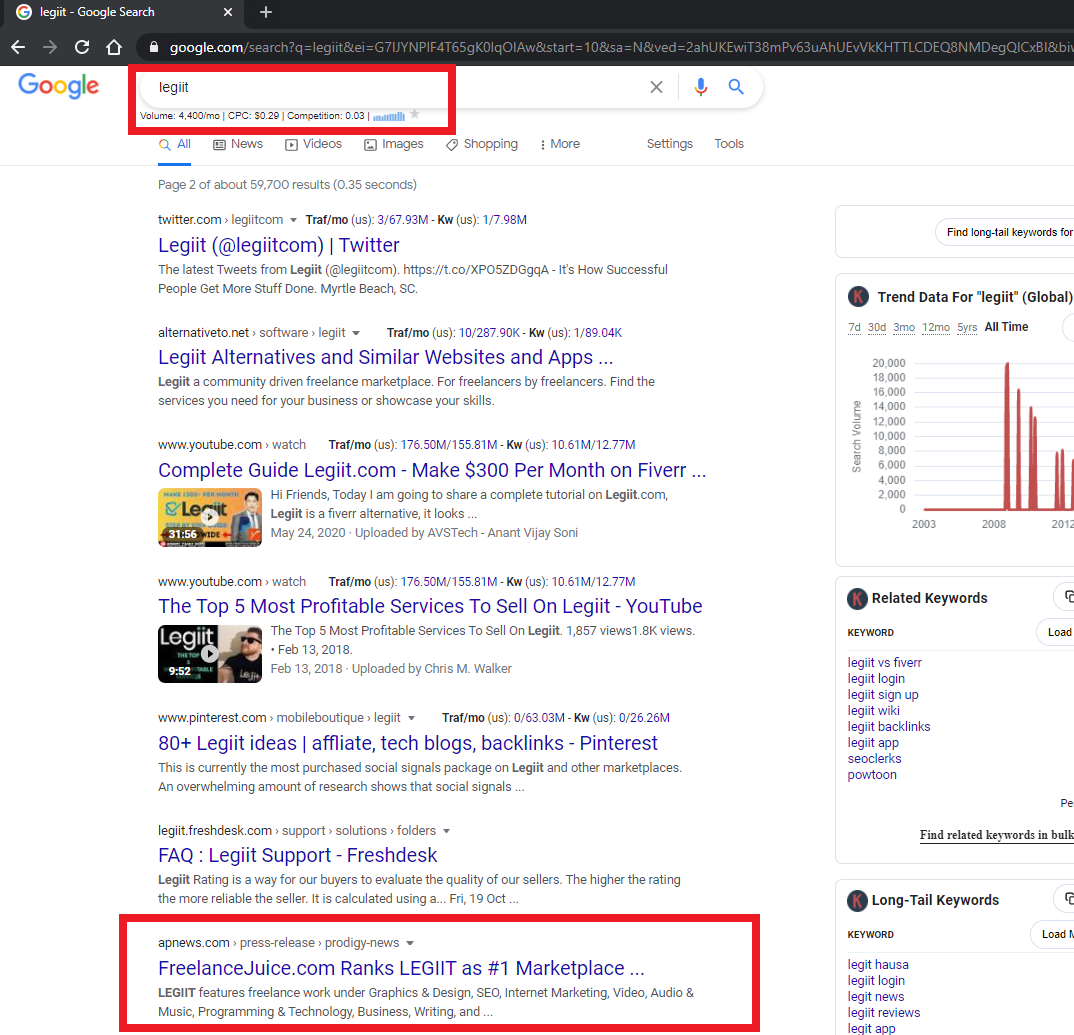Select All Time trend range
This screenshot has height=1035, width=1074.
point(1006,327)
